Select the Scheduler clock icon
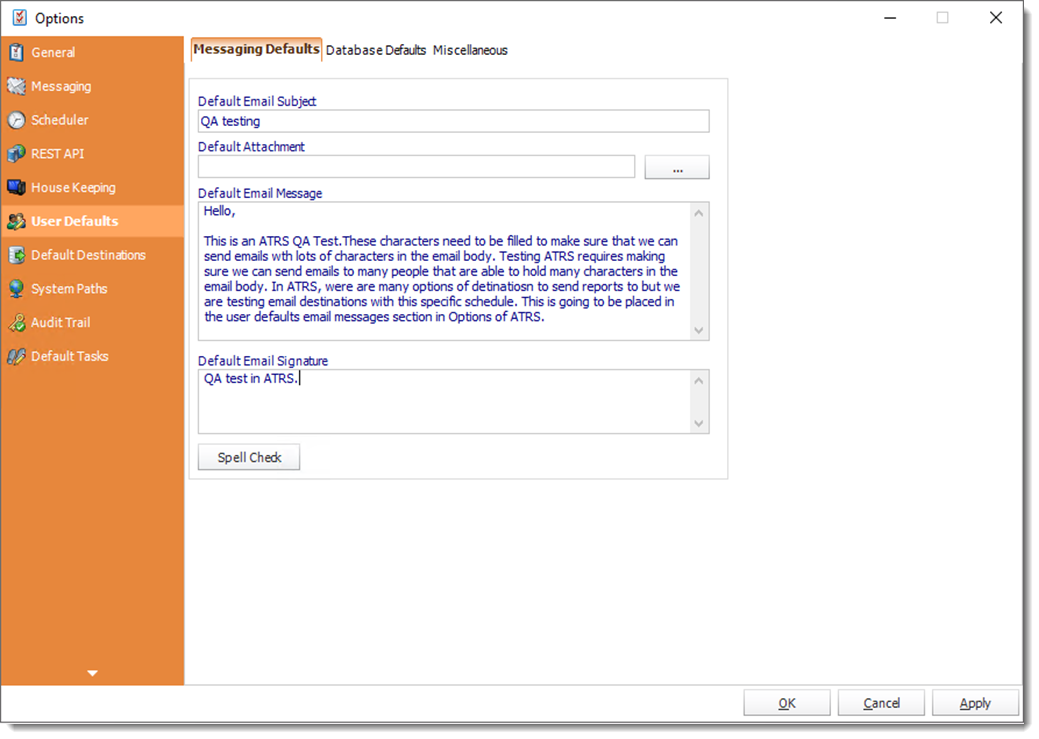This screenshot has width=1039, height=739. point(16,120)
